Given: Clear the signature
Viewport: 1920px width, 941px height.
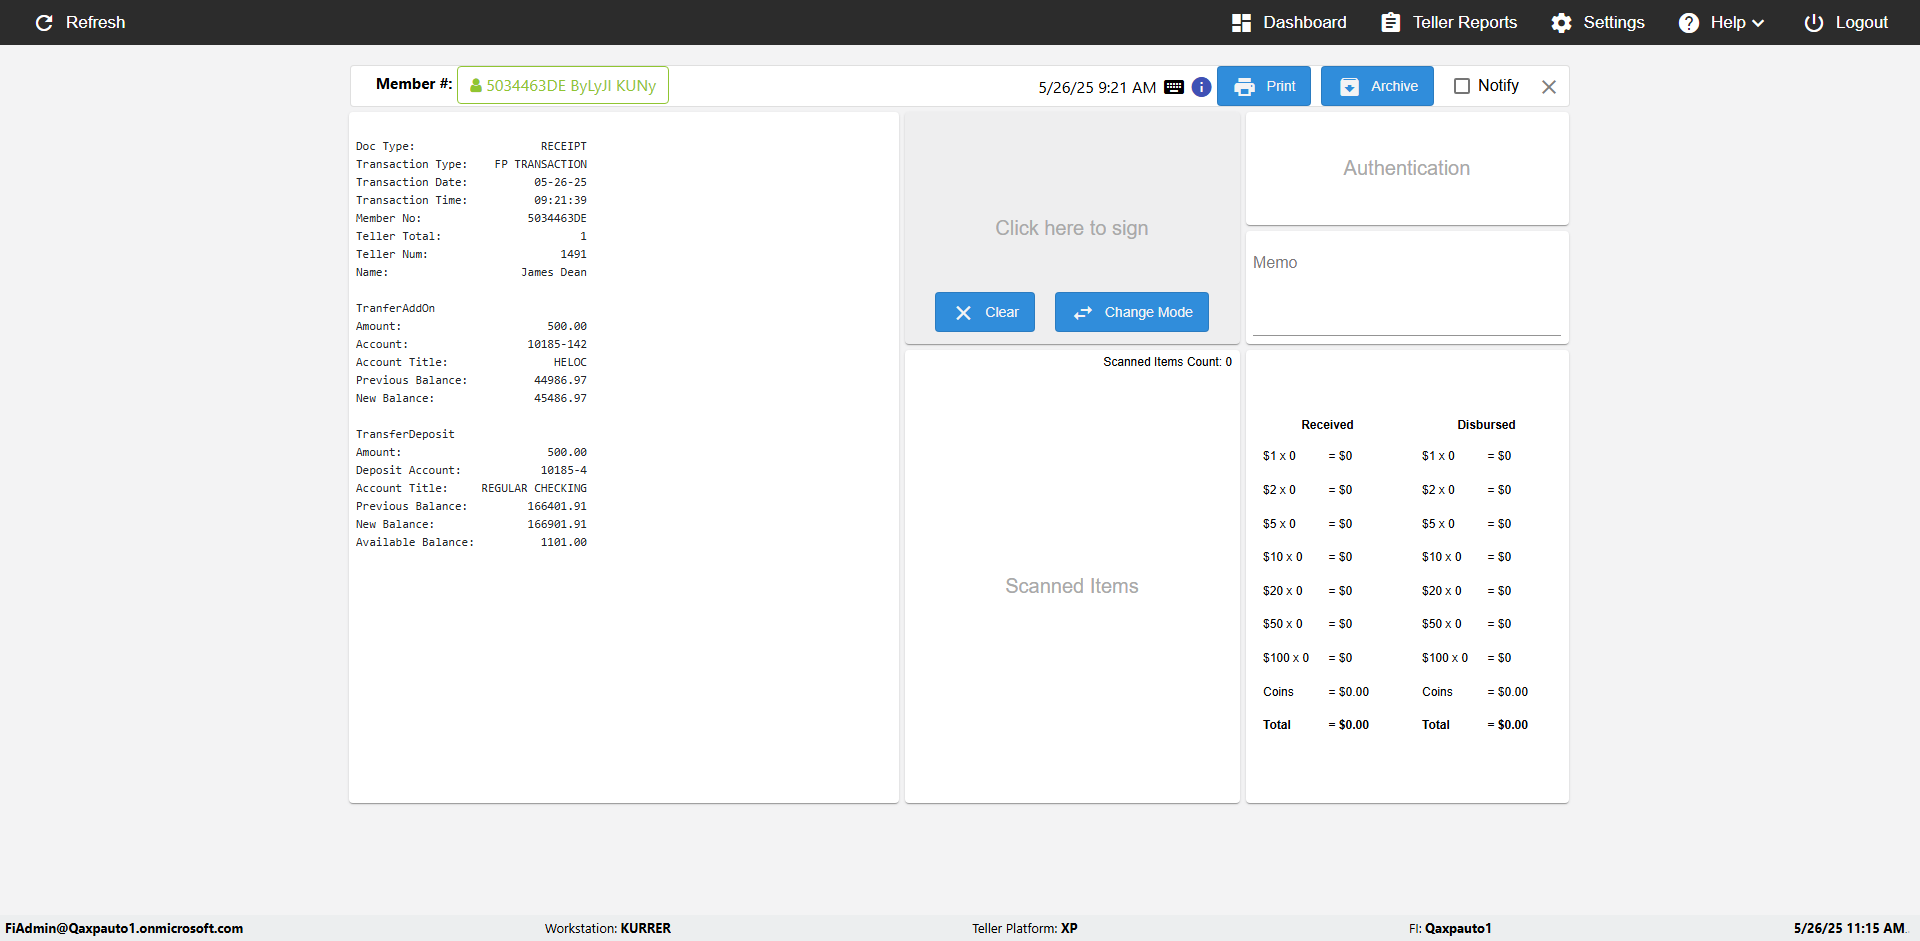Looking at the screenshot, I should [x=985, y=312].
